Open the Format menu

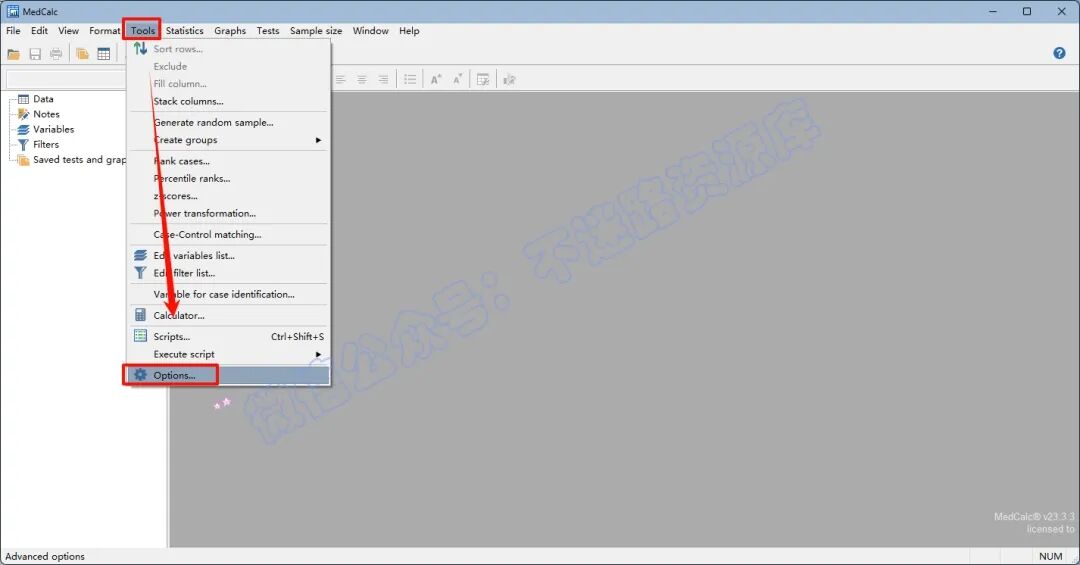[104, 30]
